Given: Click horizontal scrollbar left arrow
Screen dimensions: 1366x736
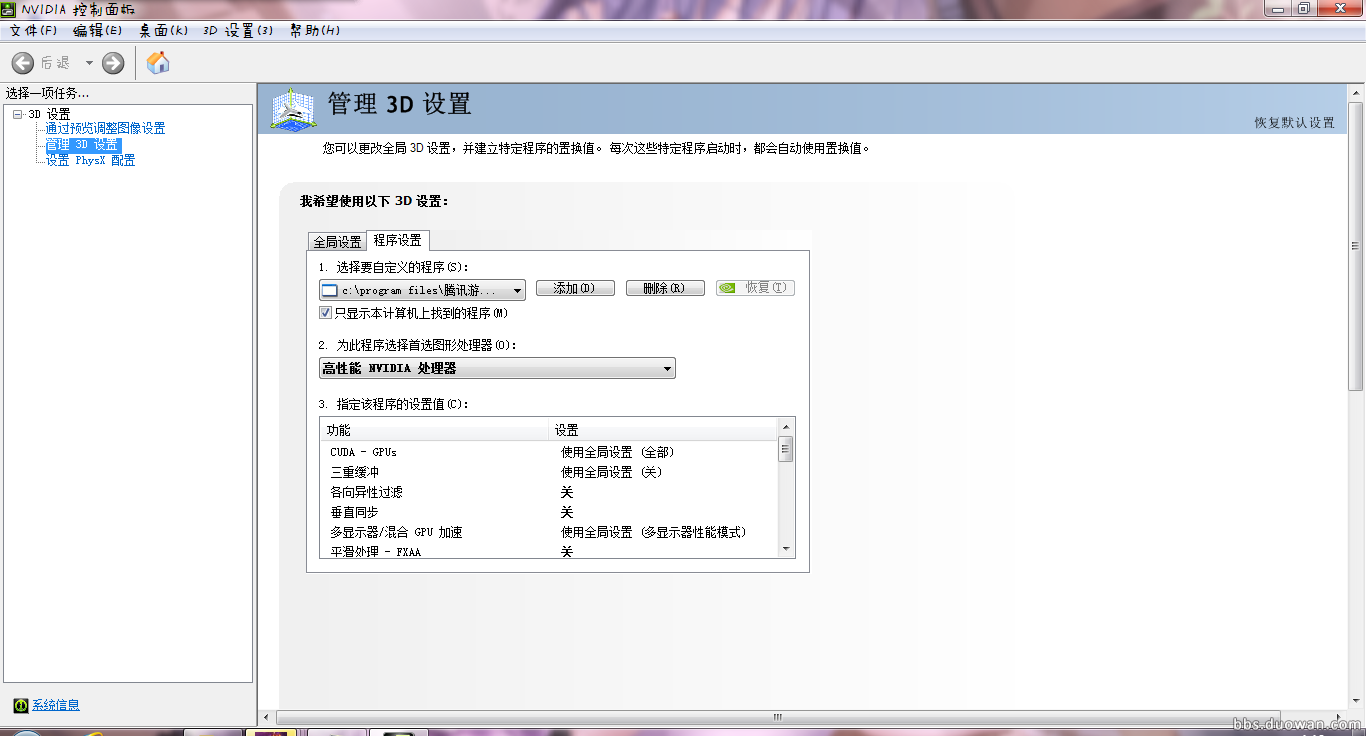Looking at the screenshot, I should tap(266, 717).
